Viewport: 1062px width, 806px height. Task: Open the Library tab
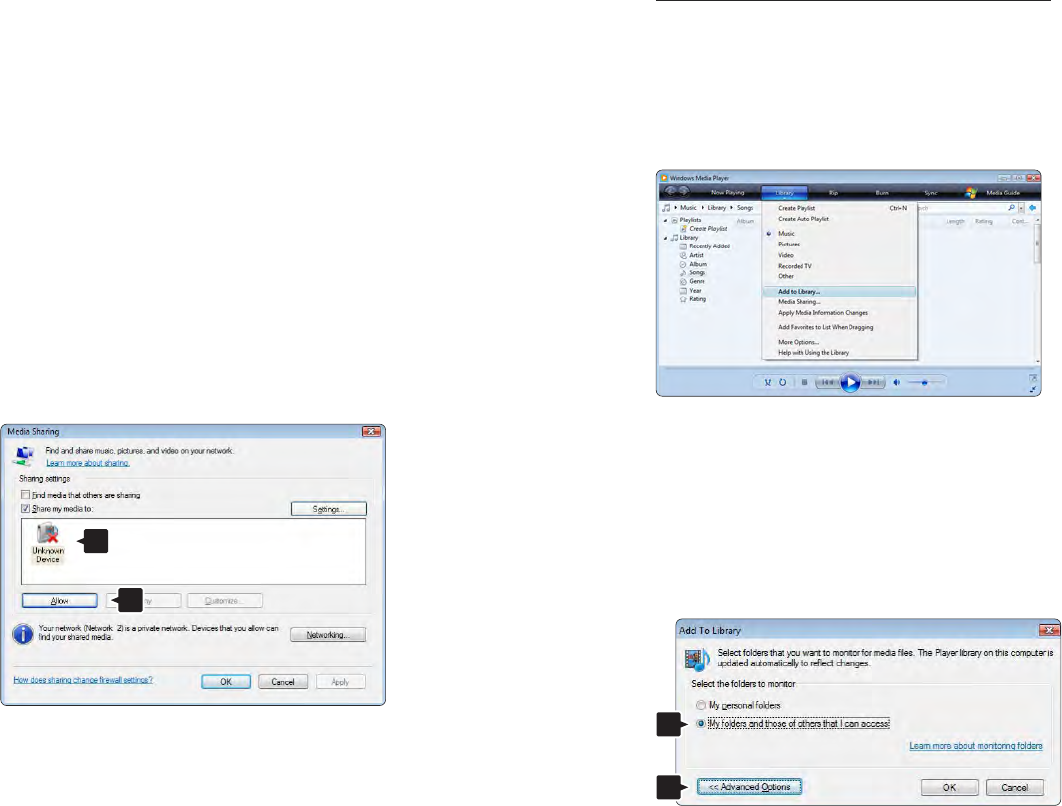pos(784,193)
